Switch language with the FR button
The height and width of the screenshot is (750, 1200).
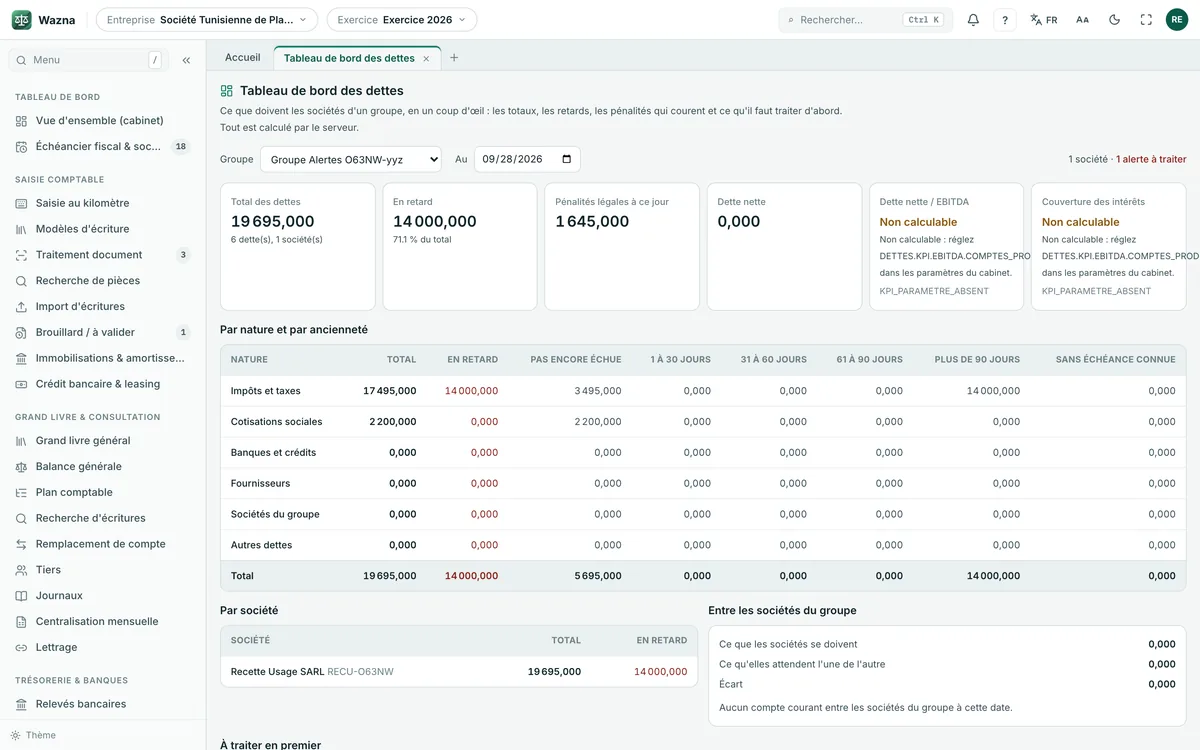pos(1044,20)
